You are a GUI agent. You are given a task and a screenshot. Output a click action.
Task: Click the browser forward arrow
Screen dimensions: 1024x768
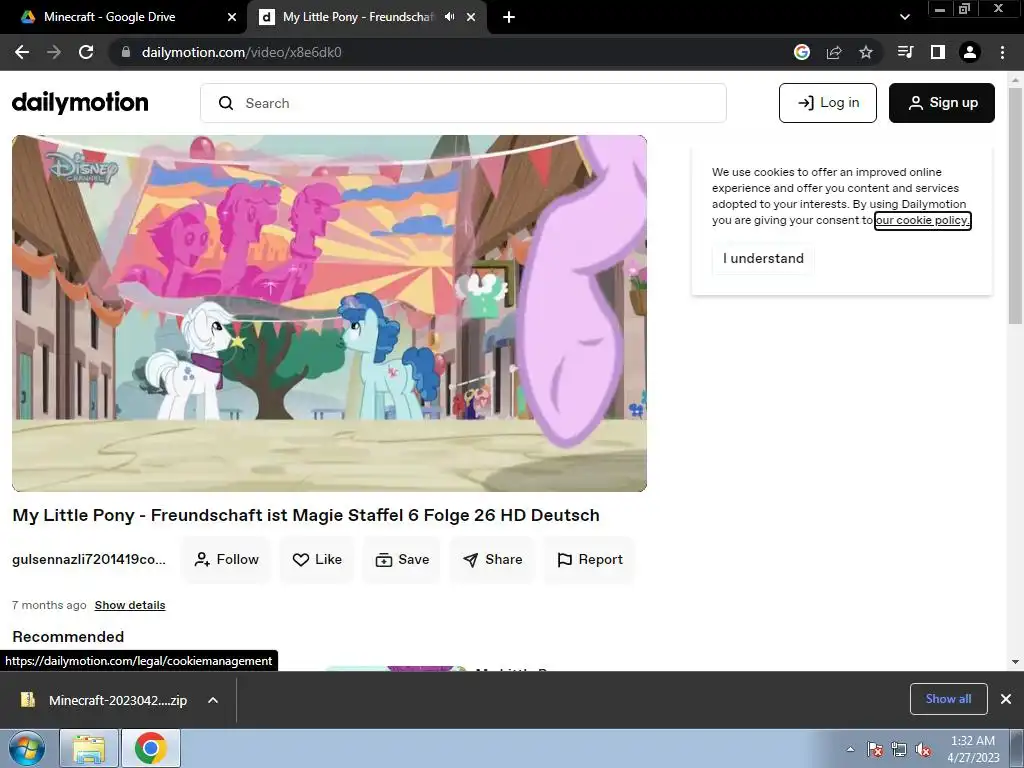(54, 52)
